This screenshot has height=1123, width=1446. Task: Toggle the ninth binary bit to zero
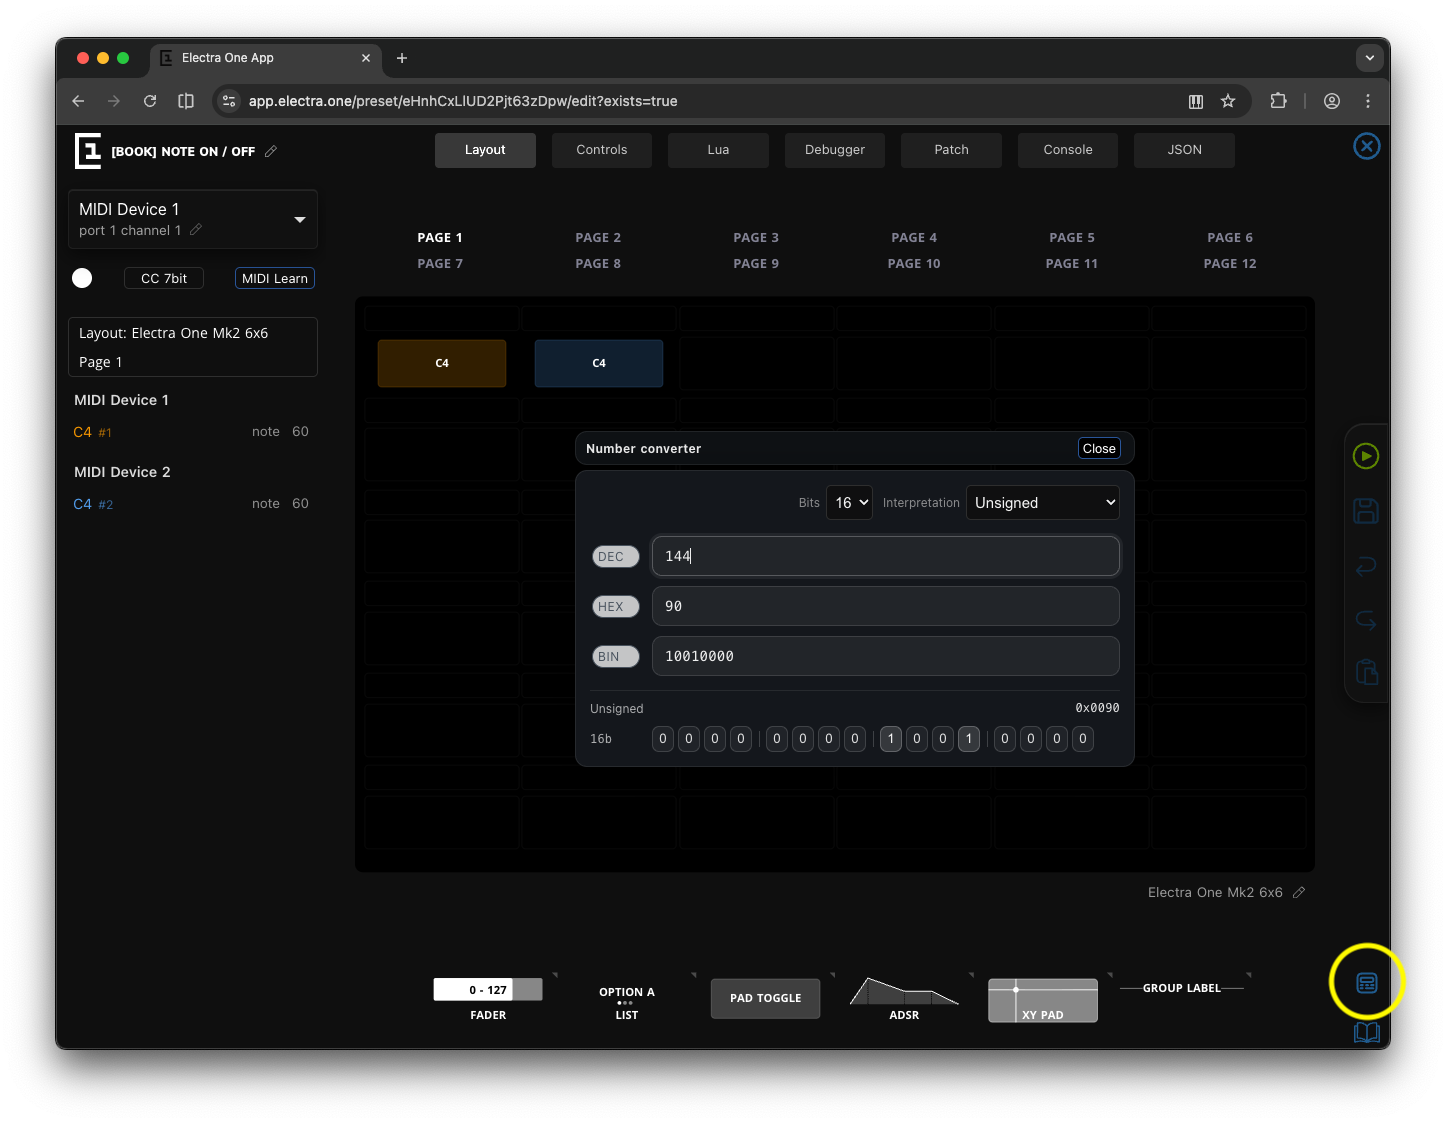[890, 738]
